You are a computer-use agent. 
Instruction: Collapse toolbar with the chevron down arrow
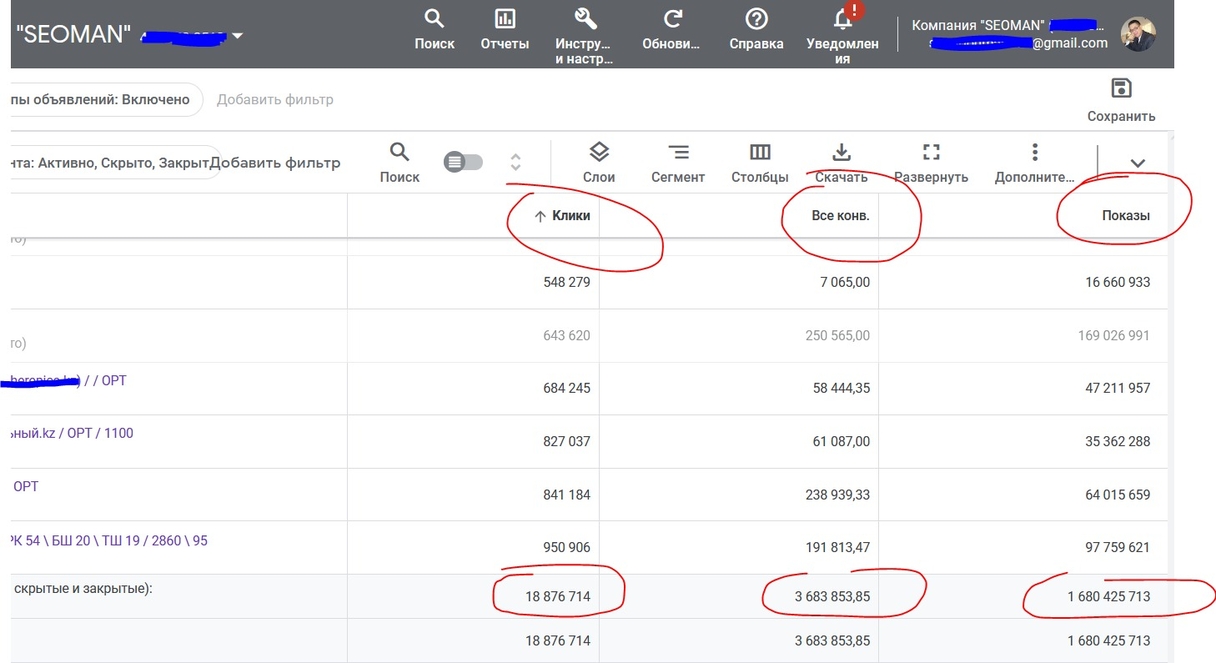point(1137,163)
